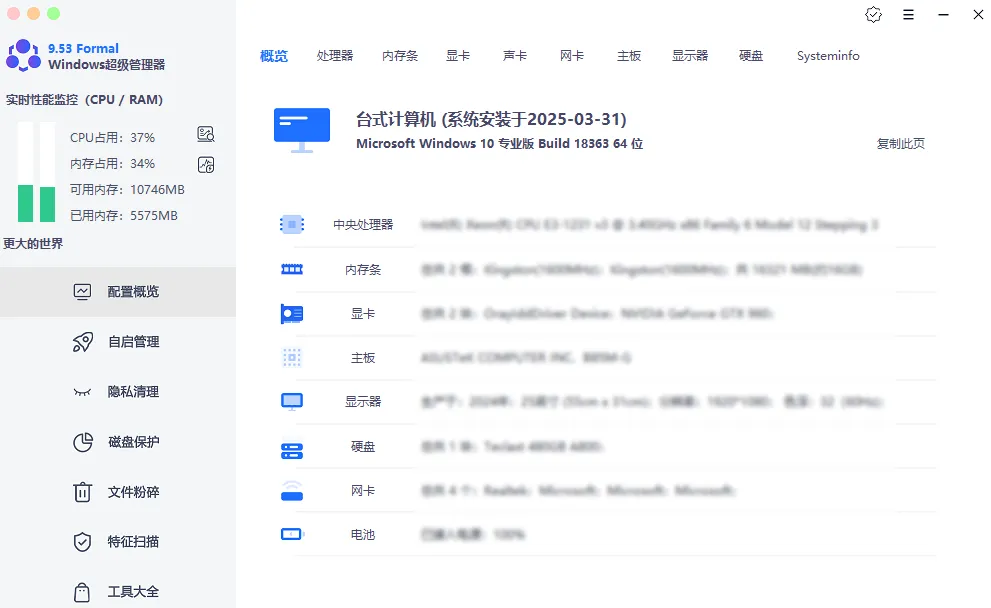Image resolution: width=991 pixels, height=608 pixels.
Task: Click the motherboard icon for 主板
Action: 292,358
